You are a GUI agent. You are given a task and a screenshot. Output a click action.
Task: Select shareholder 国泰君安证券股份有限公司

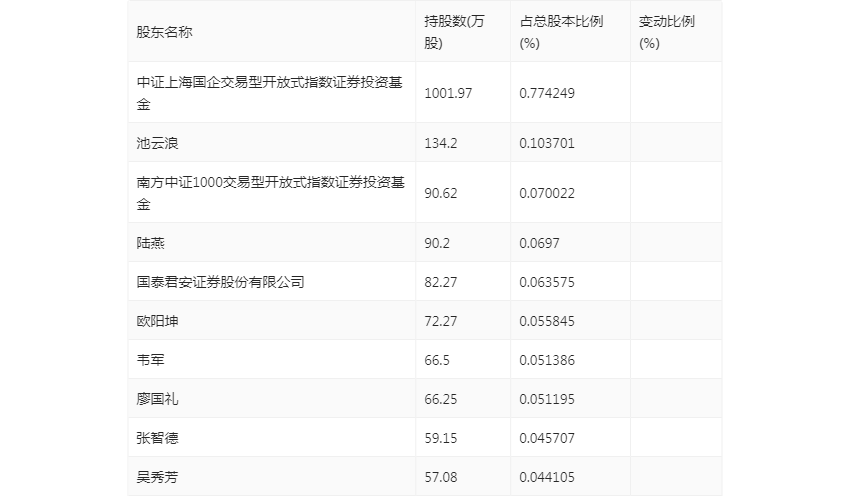tap(220, 282)
